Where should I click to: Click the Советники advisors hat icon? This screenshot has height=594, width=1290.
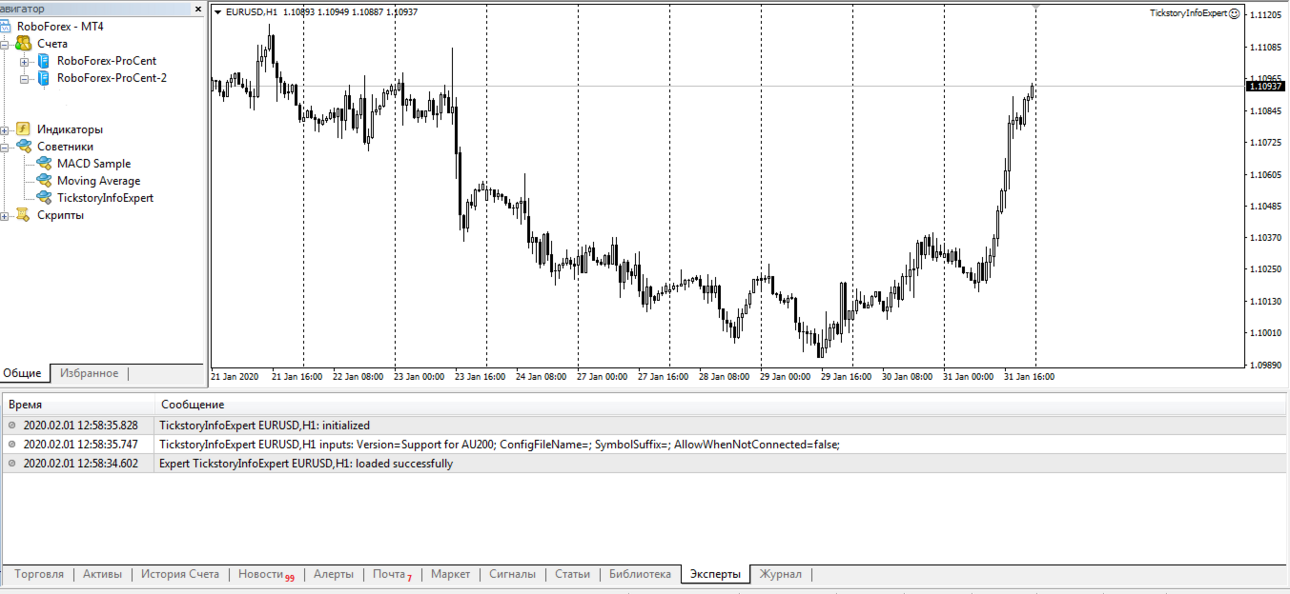pyautogui.click(x=23, y=146)
